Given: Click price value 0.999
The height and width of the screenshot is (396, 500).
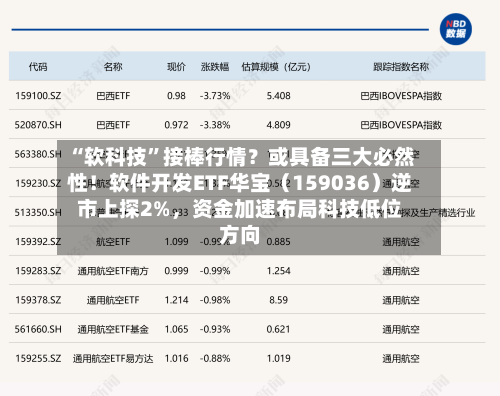Looking at the screenshot, I should [176, 271].
